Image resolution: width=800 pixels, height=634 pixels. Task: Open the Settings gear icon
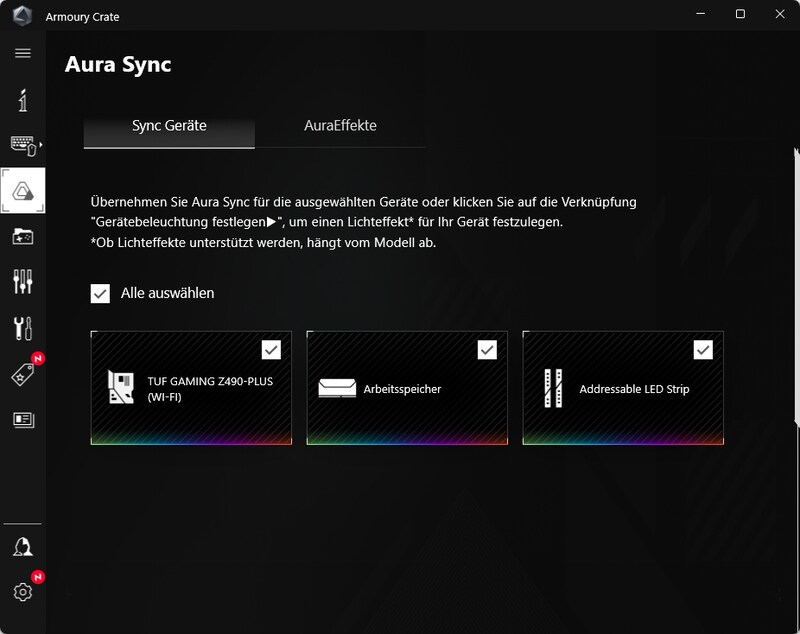tap(23, 592)
